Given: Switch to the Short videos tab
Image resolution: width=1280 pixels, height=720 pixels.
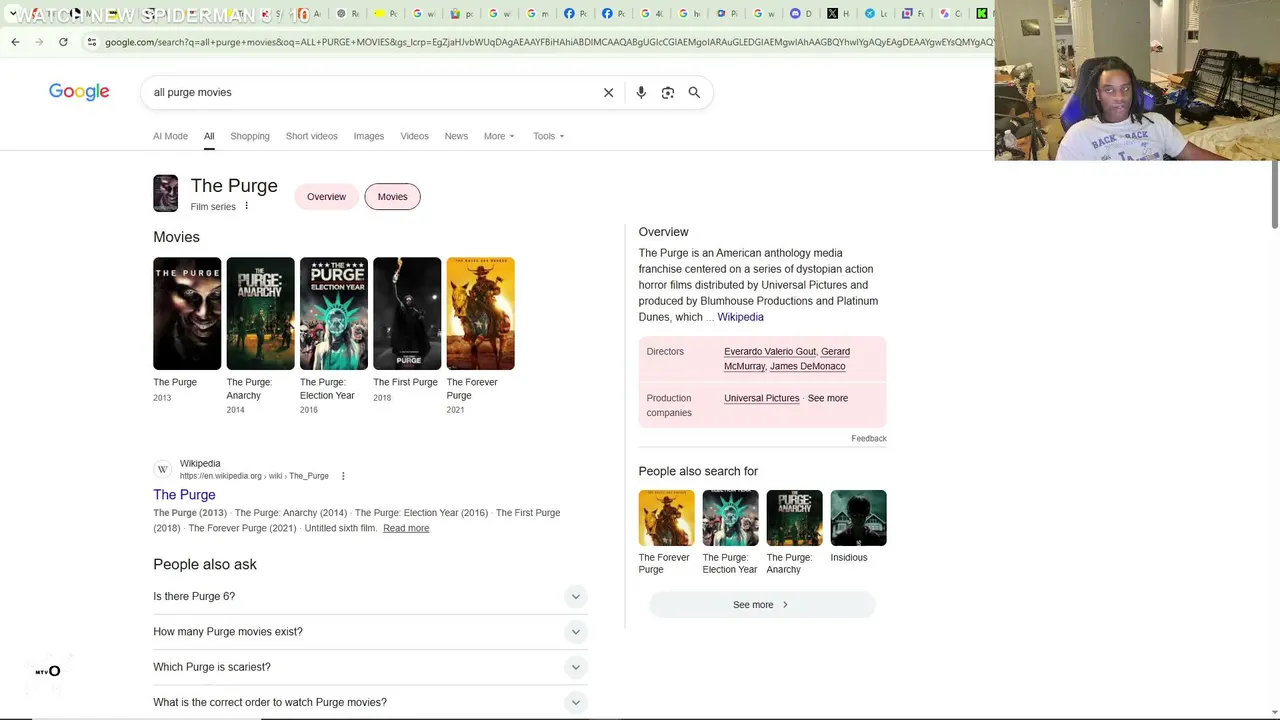Looking at the screenshot, I should tap(312, 136).
